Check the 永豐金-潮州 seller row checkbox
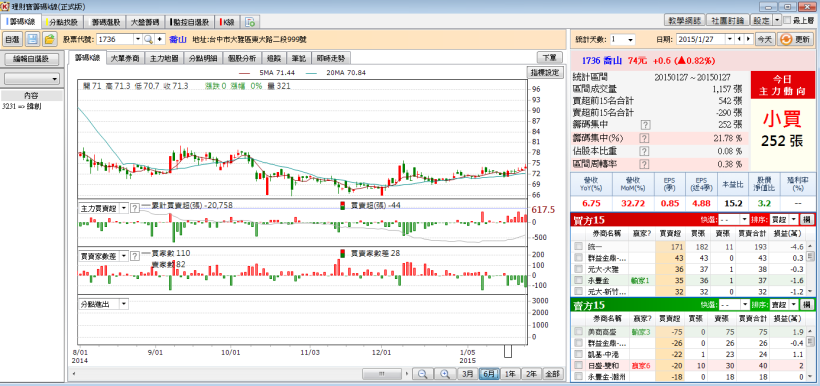Image resolution: width=820 pixels, height=386 pixels. click(578, 377)
